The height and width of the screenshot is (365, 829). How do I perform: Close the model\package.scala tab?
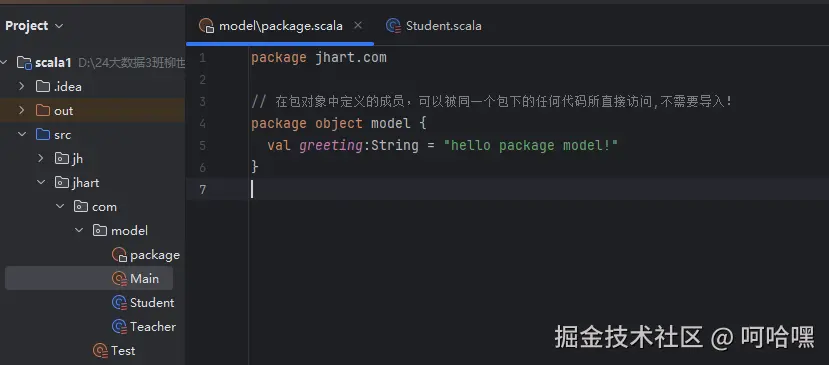coord(358,25)
